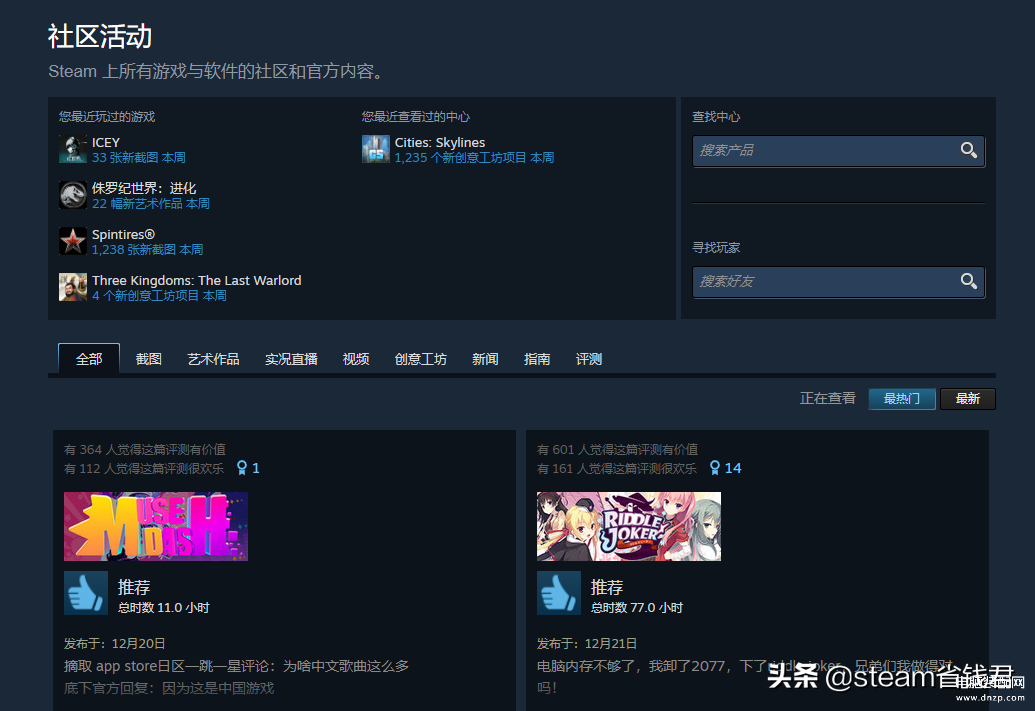This screenshot has height=711, width=1035.
Task: Click 推荐 on the Riddle Joker review
Action: [607, 587]
